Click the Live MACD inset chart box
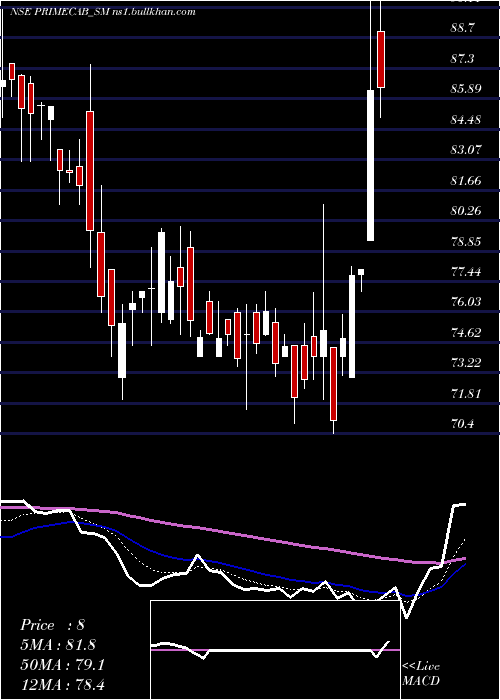This screenshot has height=700, width=500. (275, 650)
